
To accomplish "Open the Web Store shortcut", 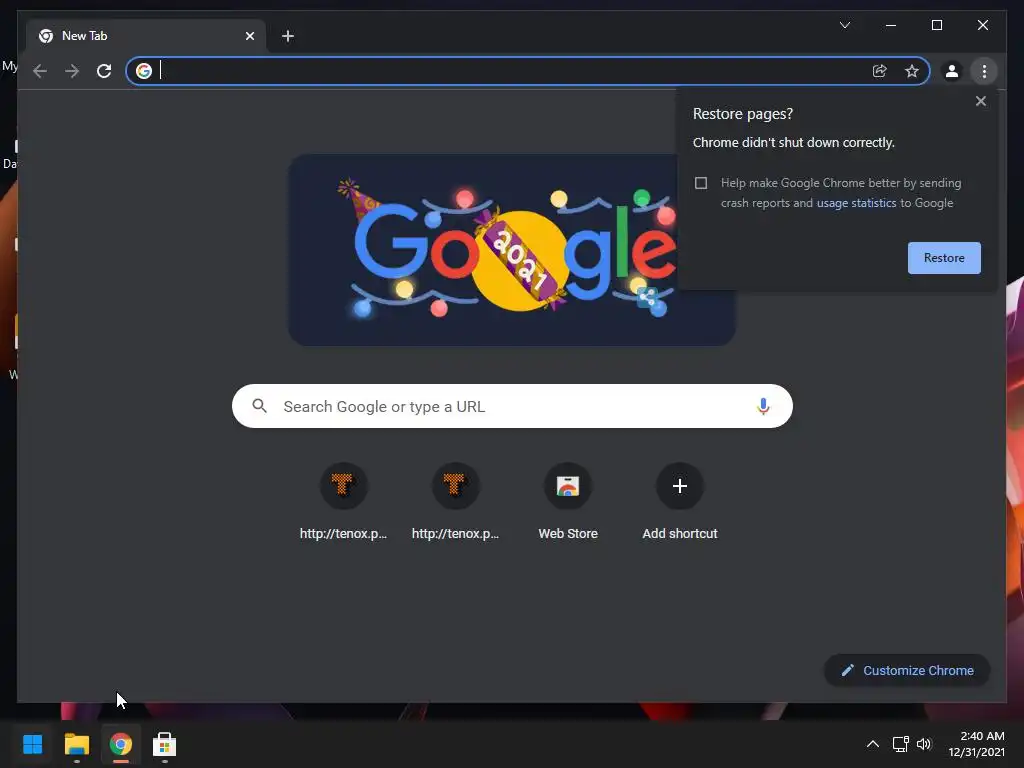I will point(568,502).
